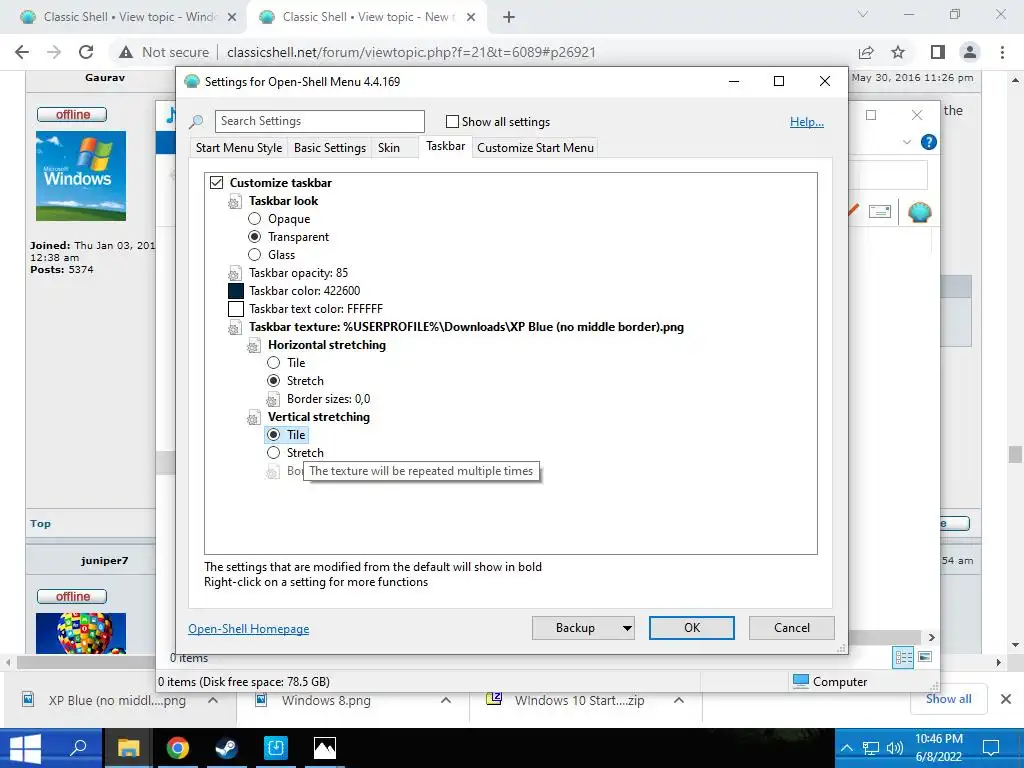The image size is (1024, 768).
Task: Select the Taskbar texture path setting
Action: coord(466,327)
